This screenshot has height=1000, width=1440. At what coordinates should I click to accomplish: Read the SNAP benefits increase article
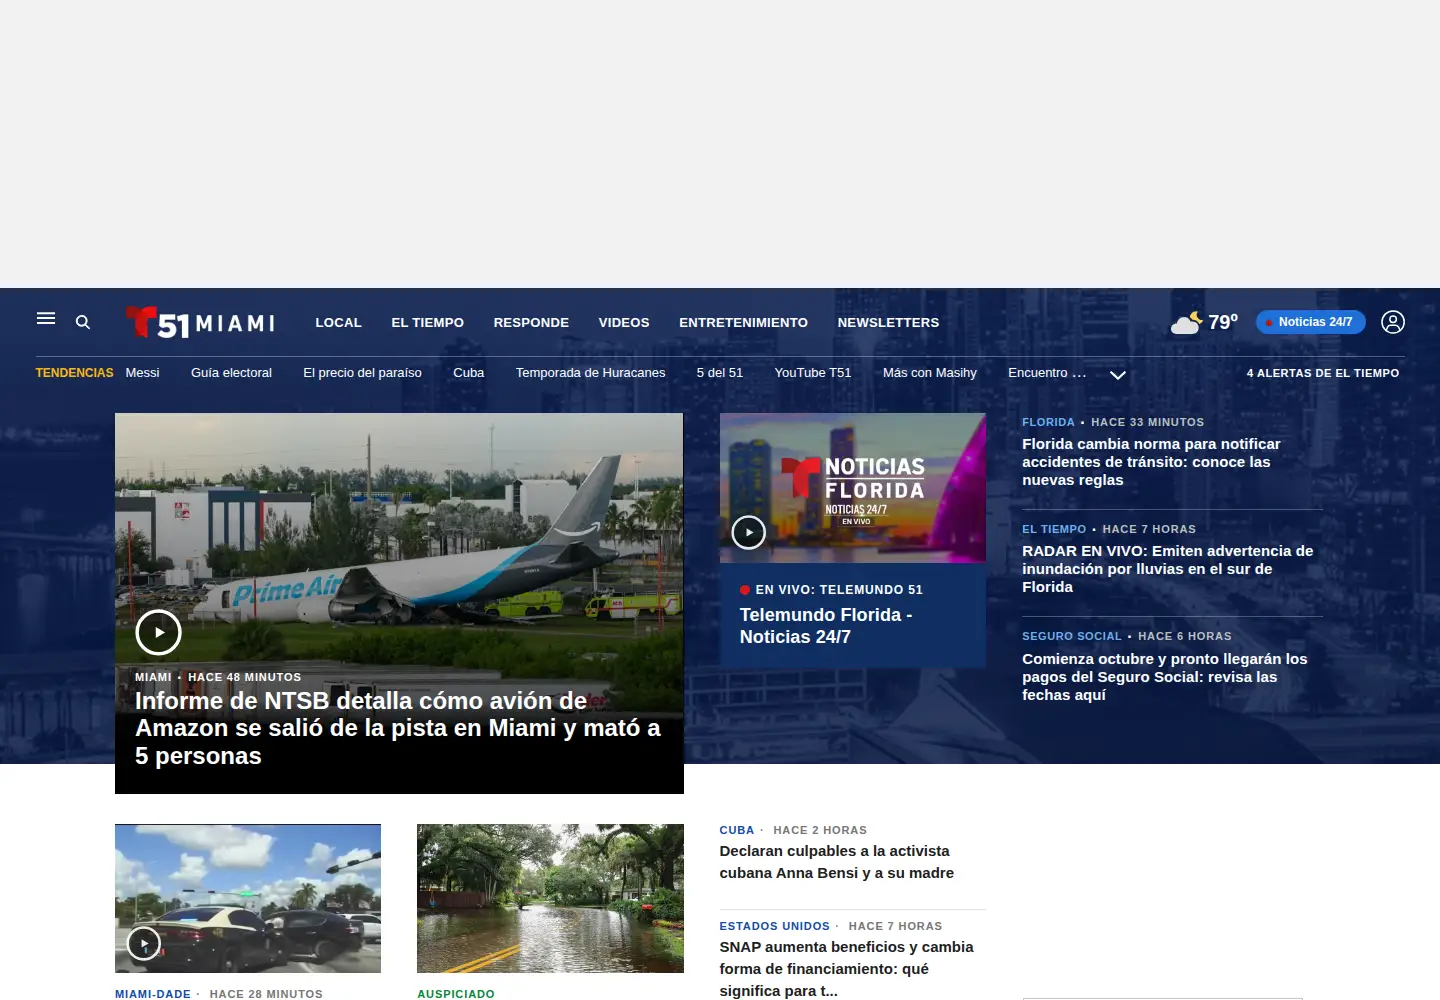click(x=846, y=968)
